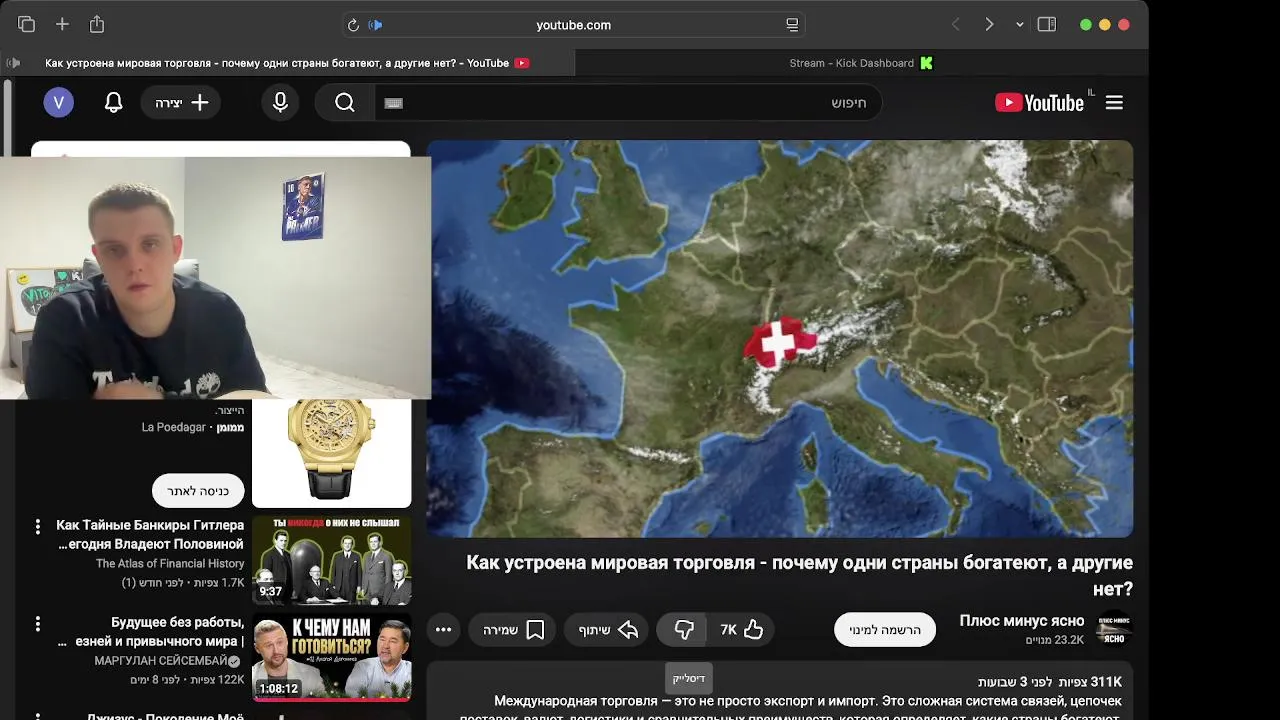Select the YouTube video tab

click(288, 63)
